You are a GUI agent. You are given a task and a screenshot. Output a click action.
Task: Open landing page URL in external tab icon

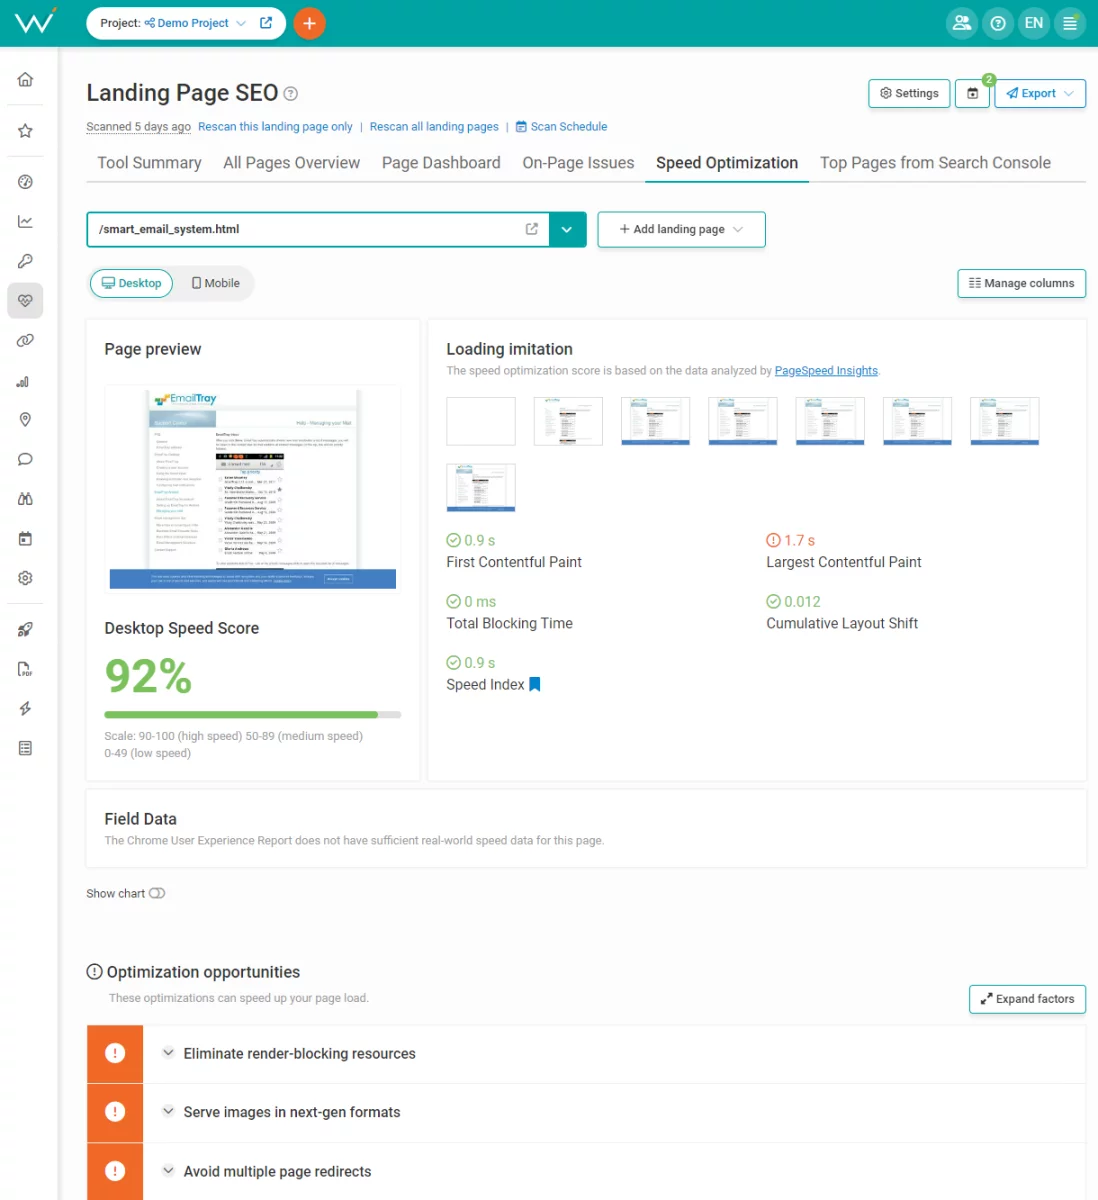[x=532, y=229]
